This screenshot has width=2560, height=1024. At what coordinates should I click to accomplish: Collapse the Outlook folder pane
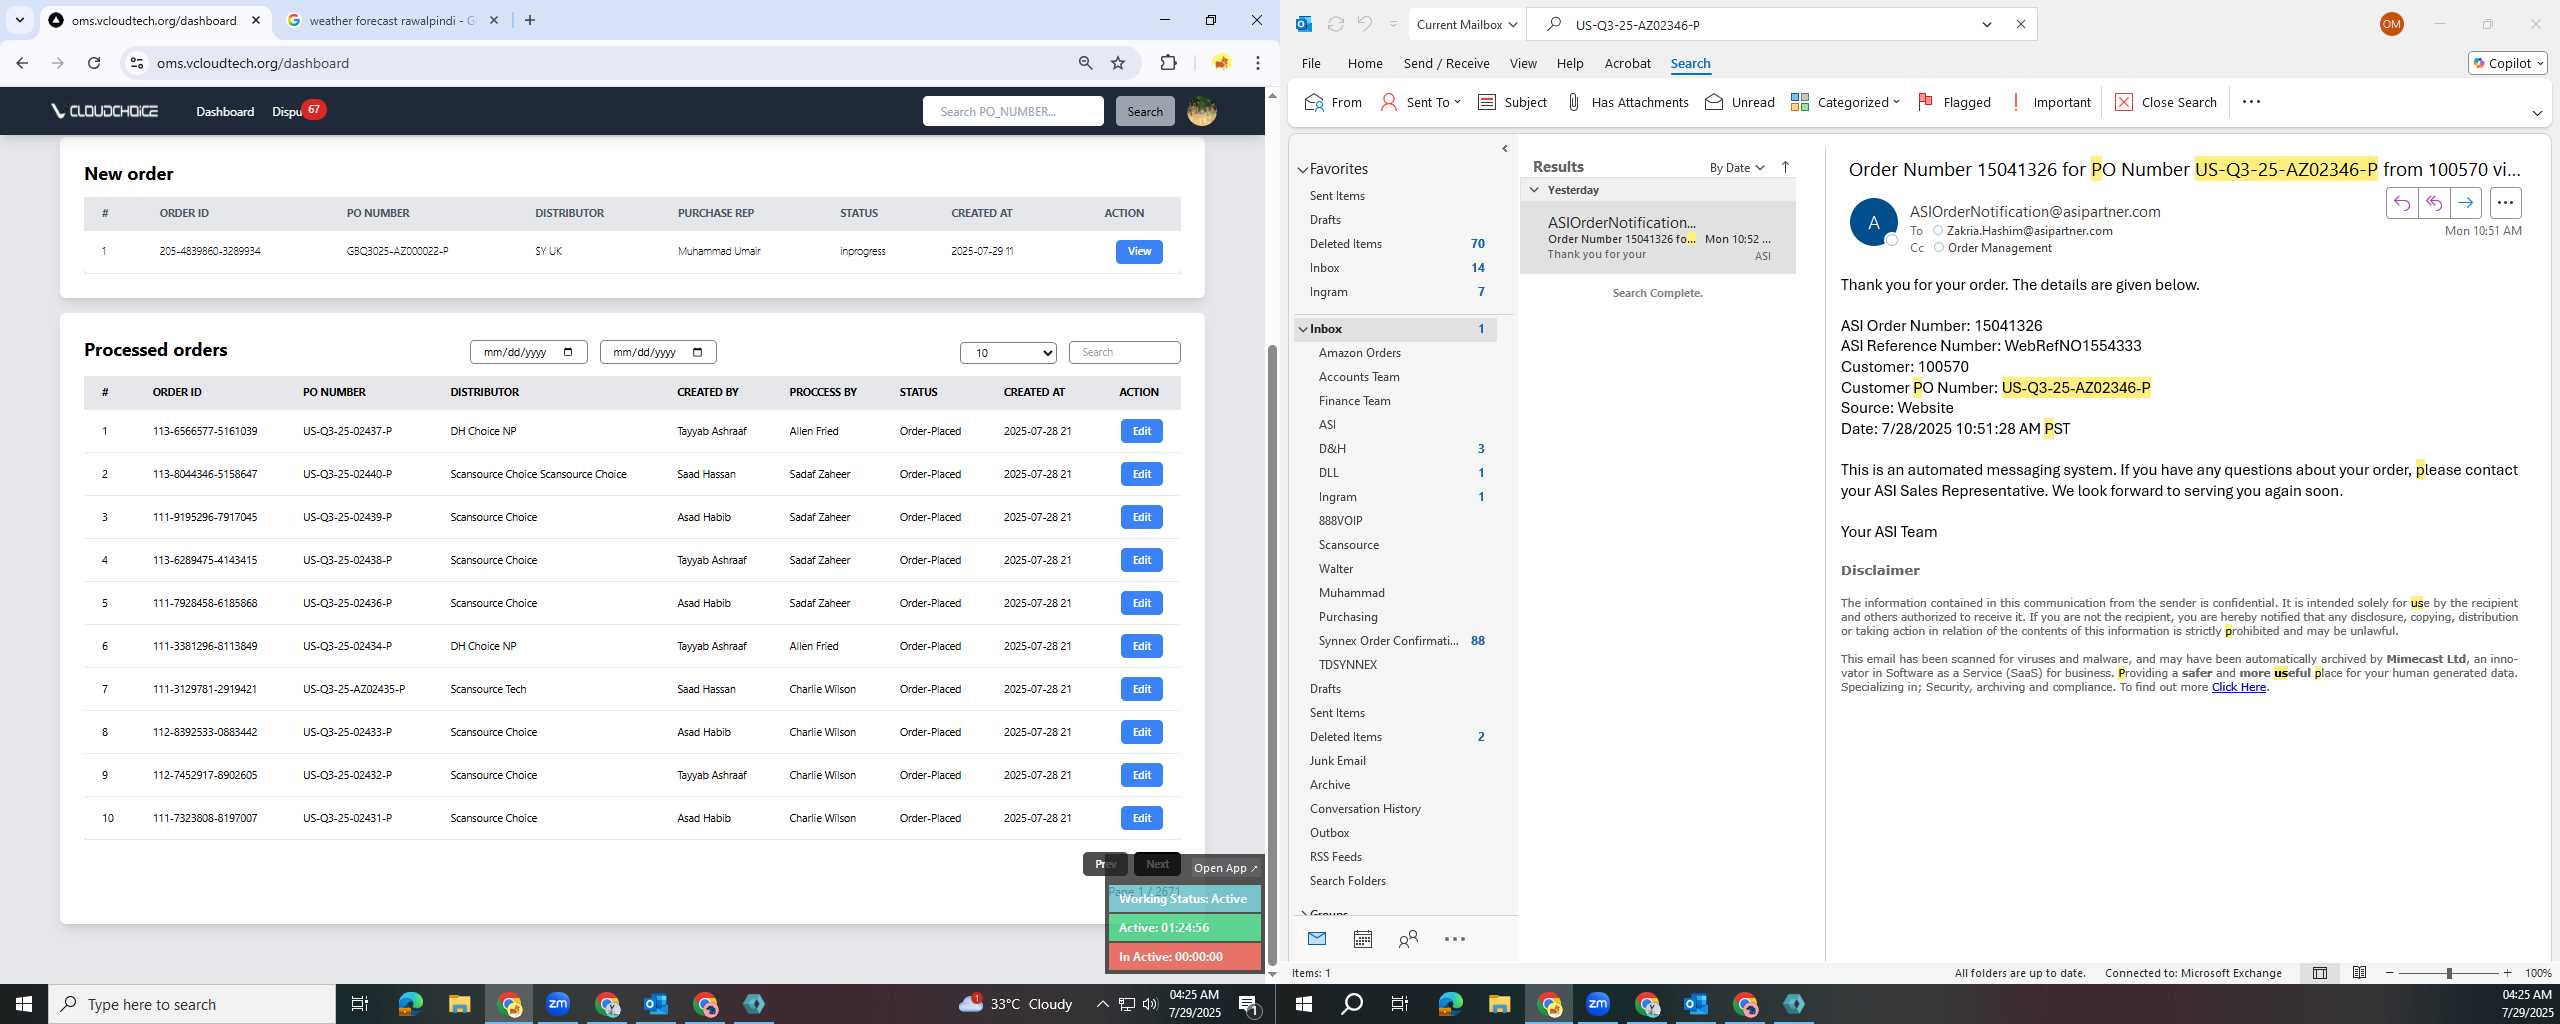click(1504, 149)
